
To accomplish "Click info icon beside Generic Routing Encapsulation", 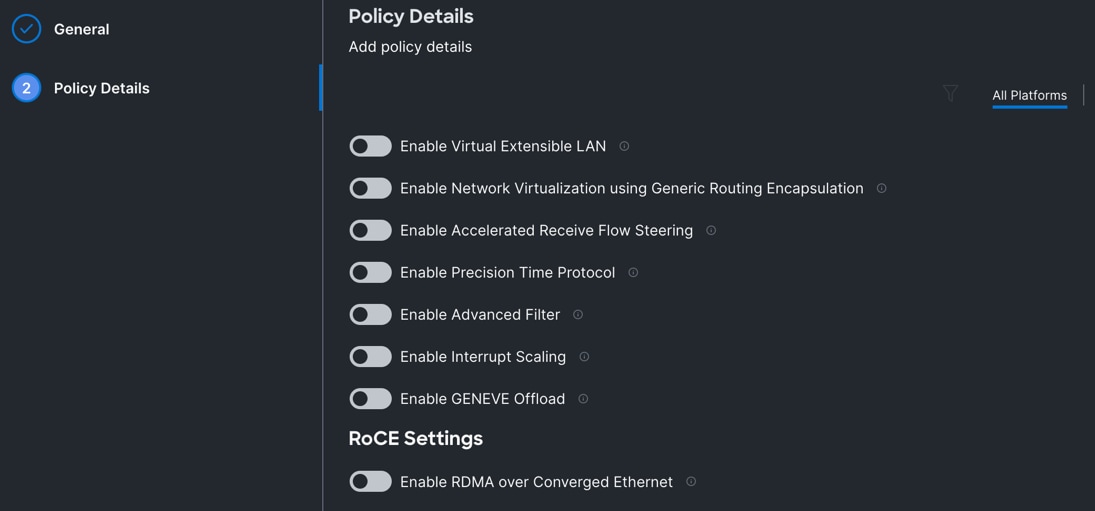I will point(881,188).
